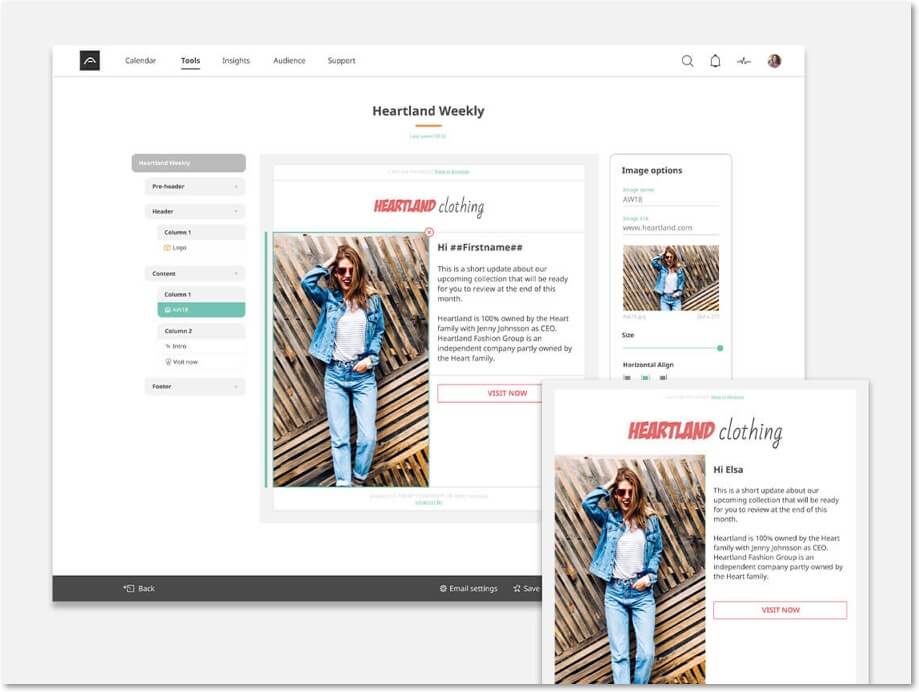Open the Support menu

pyautogui.click(x=342, y=60)
